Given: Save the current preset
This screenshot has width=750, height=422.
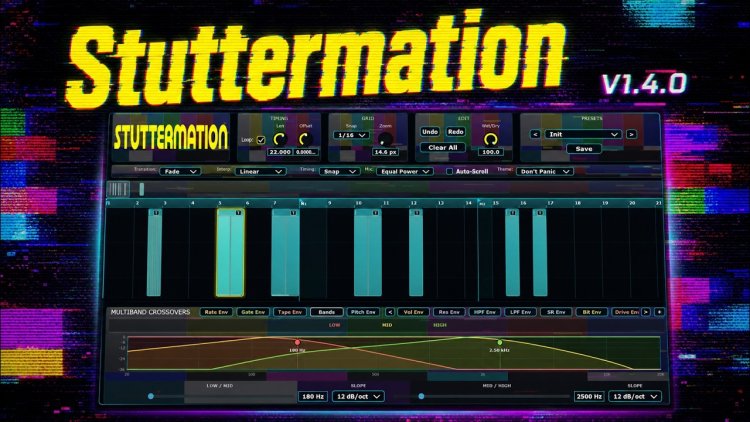Looking at the screenshot, I should (x=584, y=149).
